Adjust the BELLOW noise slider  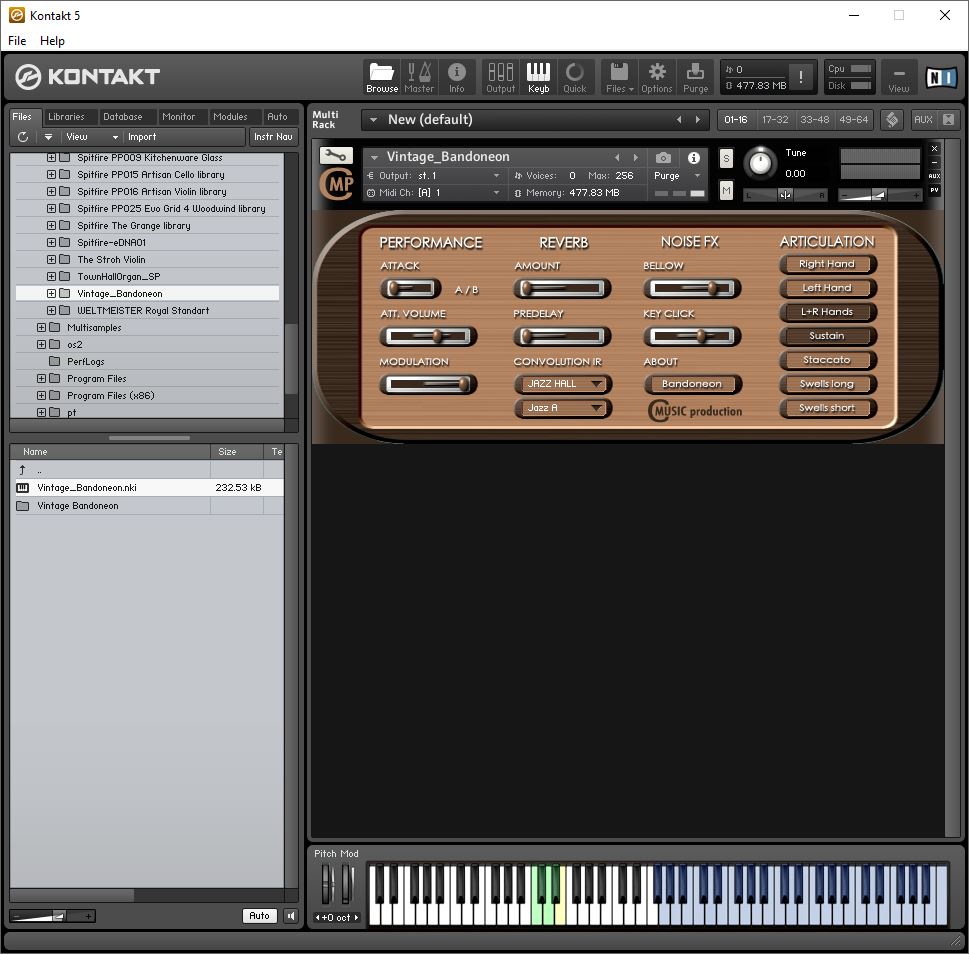click(x=692, y=288)
